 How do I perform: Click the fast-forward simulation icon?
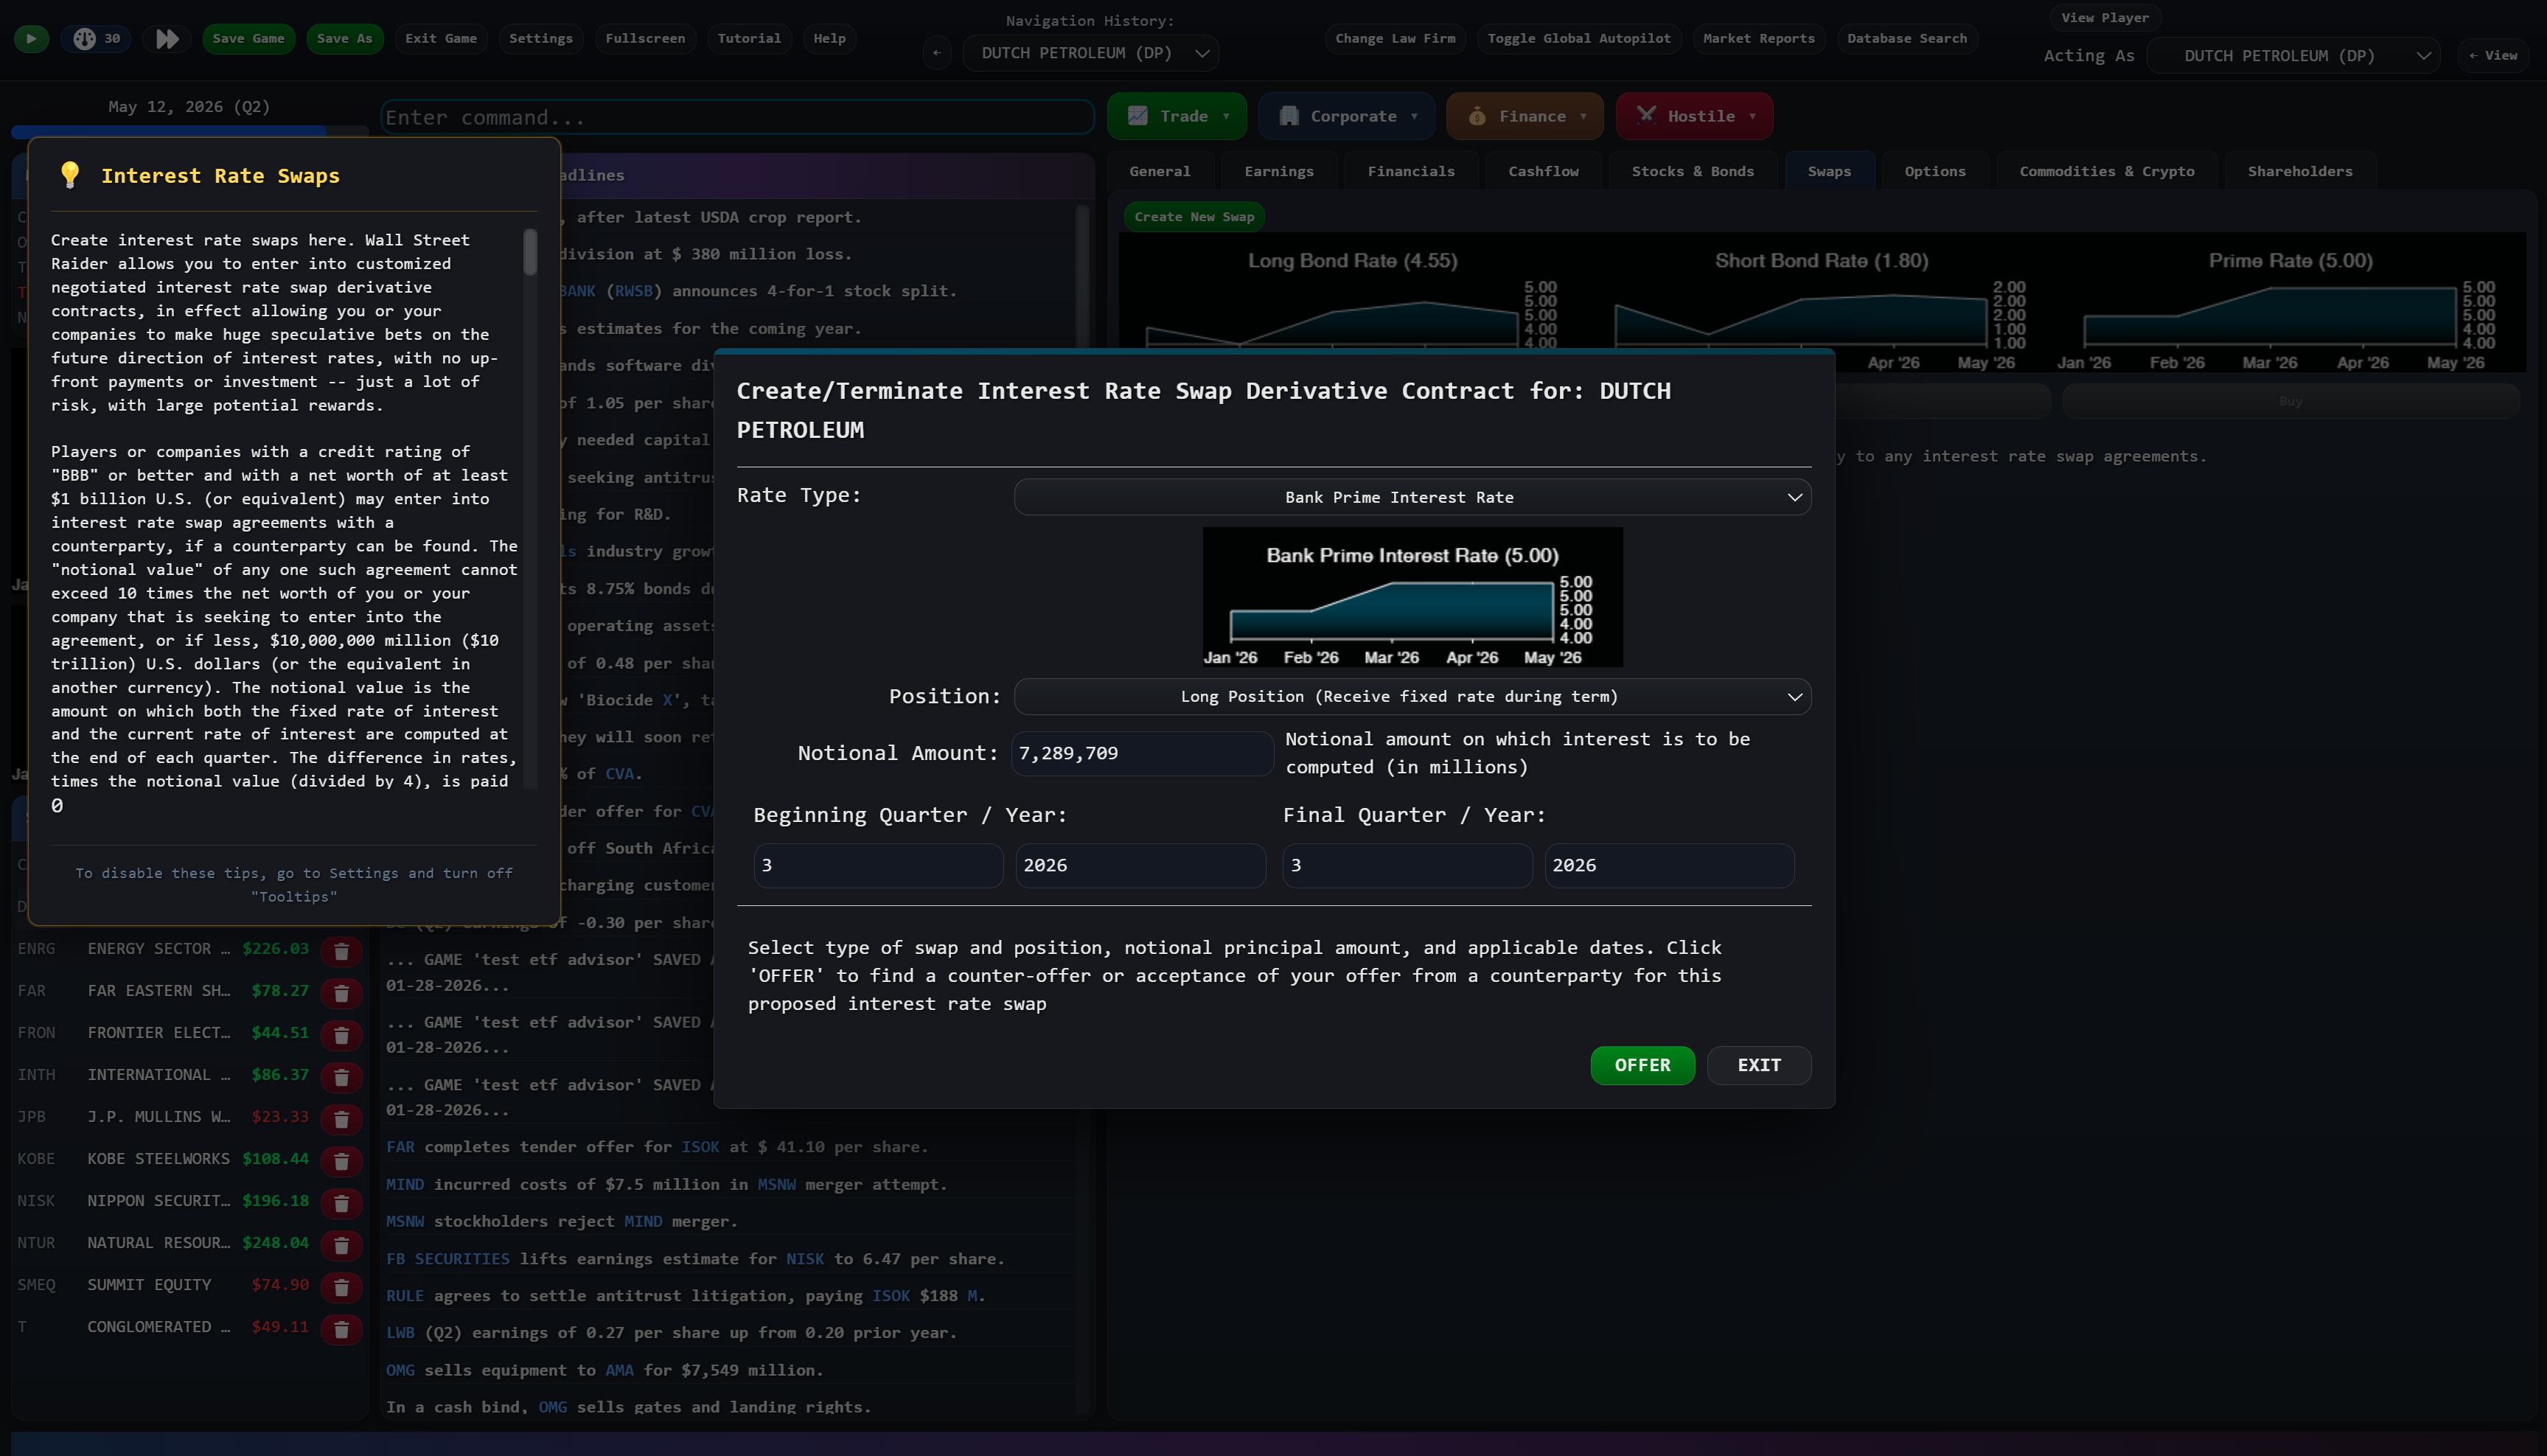[x=166, y=38]
